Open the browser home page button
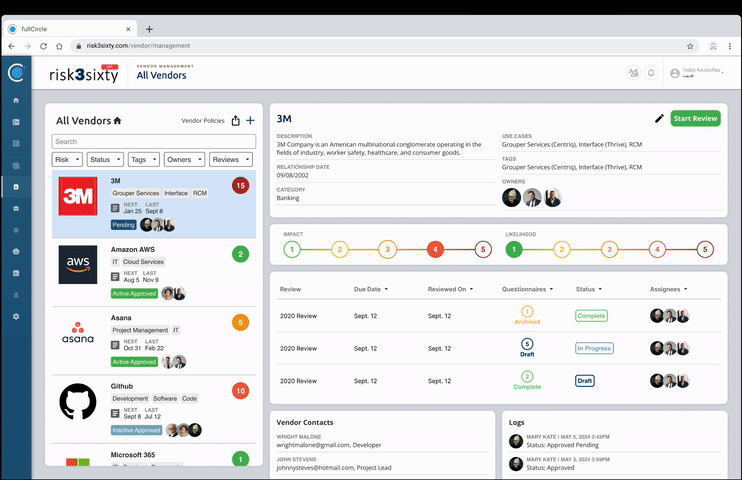The width and height of the screenshot is (742, 480). point(59,46)
